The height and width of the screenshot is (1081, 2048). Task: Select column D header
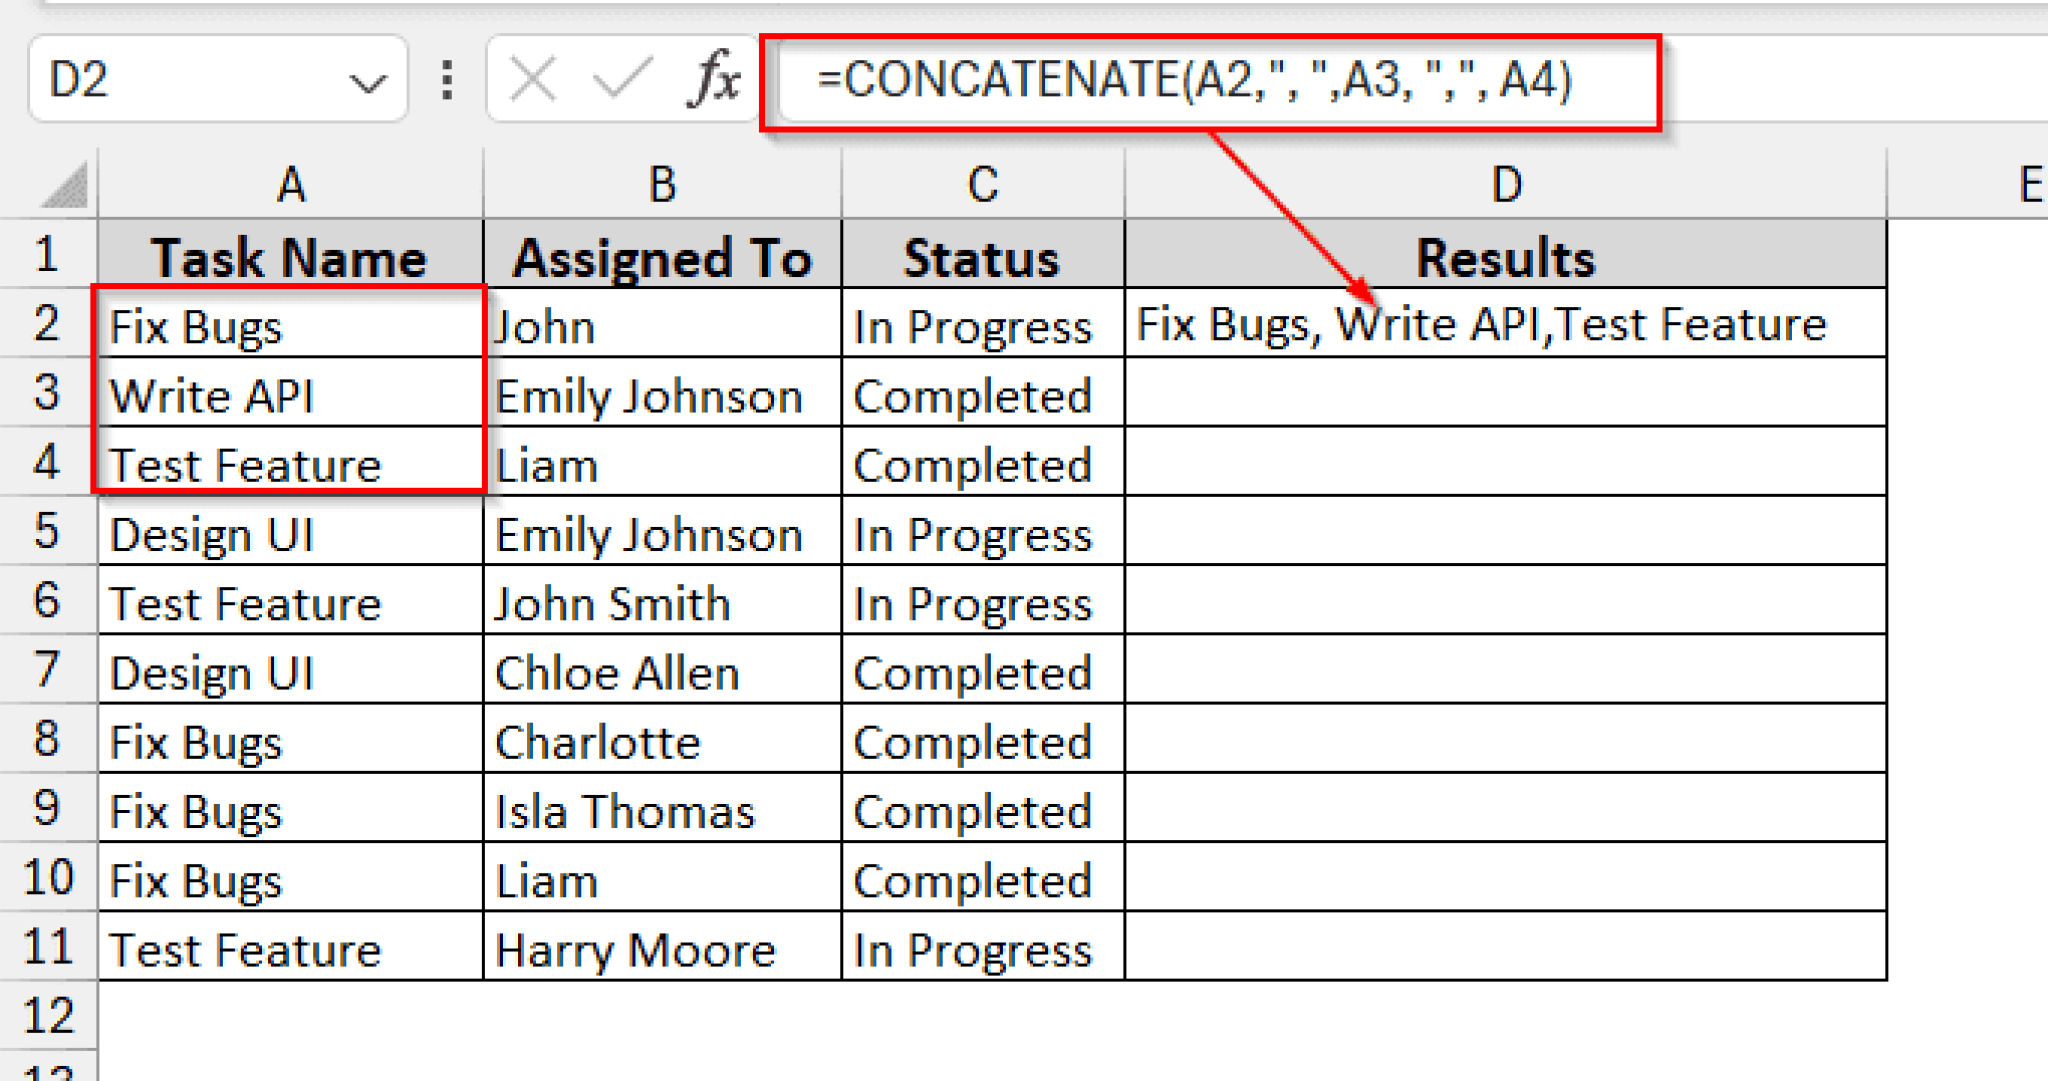pyautogui.click(x=1505, y=183)
